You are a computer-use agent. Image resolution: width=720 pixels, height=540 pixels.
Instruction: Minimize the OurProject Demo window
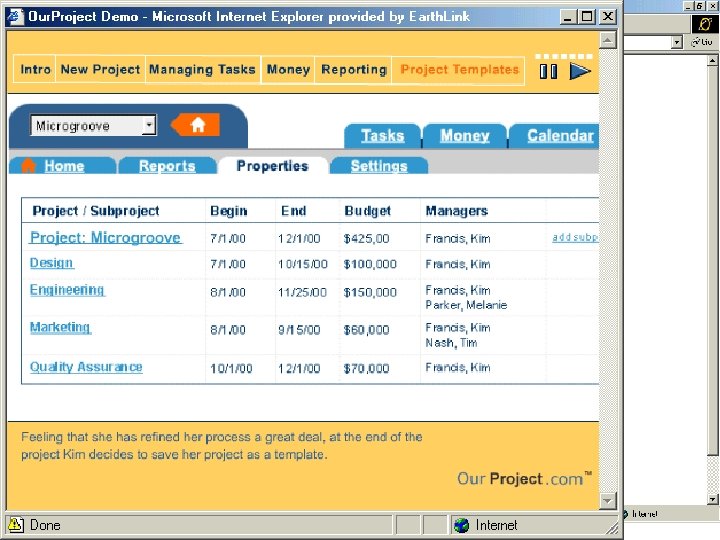click(x=568, y=17)
